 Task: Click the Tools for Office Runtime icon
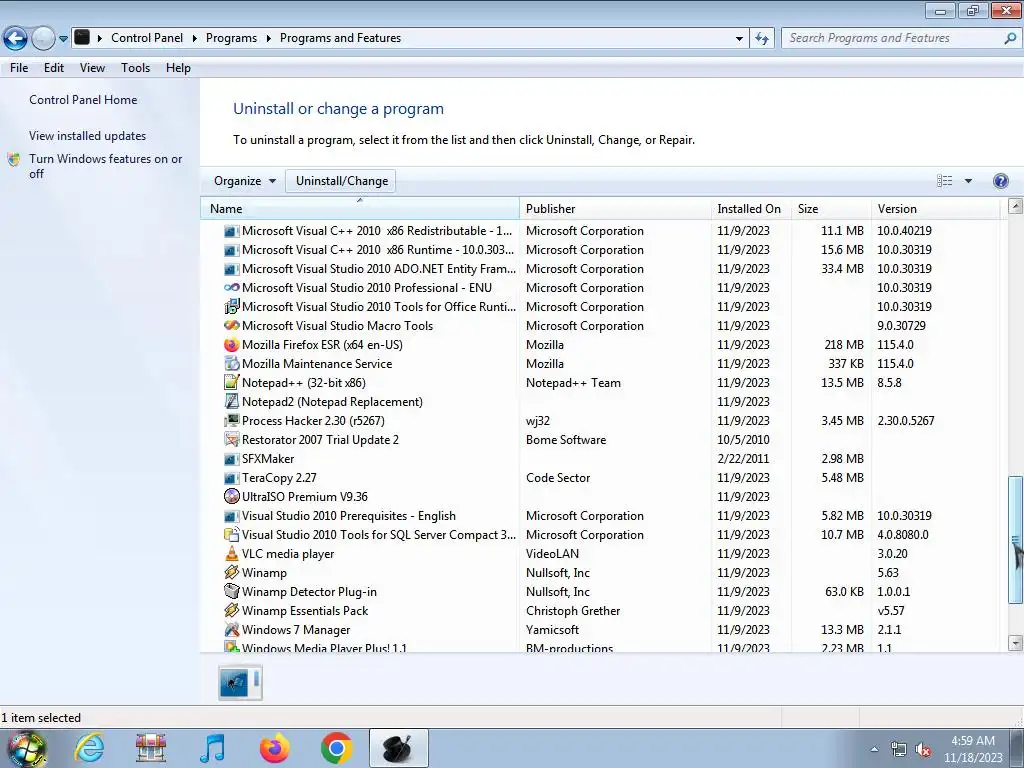click(231, 306)
